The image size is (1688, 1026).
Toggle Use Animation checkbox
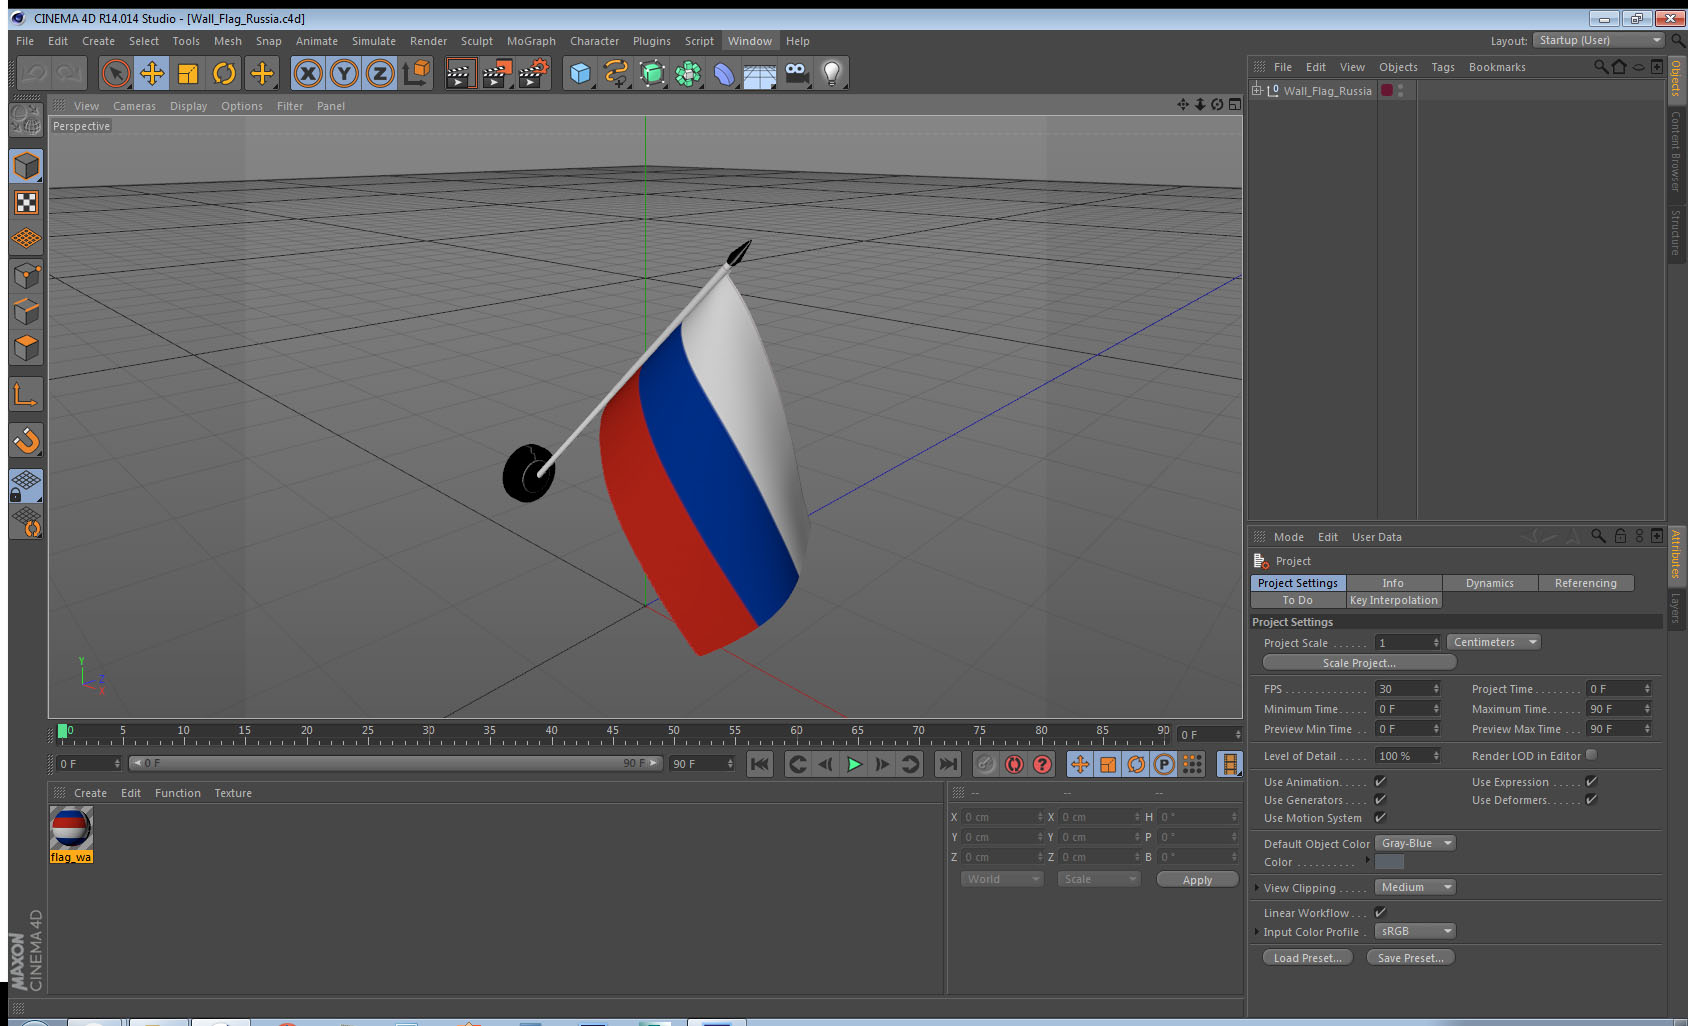click(1380, 781)
